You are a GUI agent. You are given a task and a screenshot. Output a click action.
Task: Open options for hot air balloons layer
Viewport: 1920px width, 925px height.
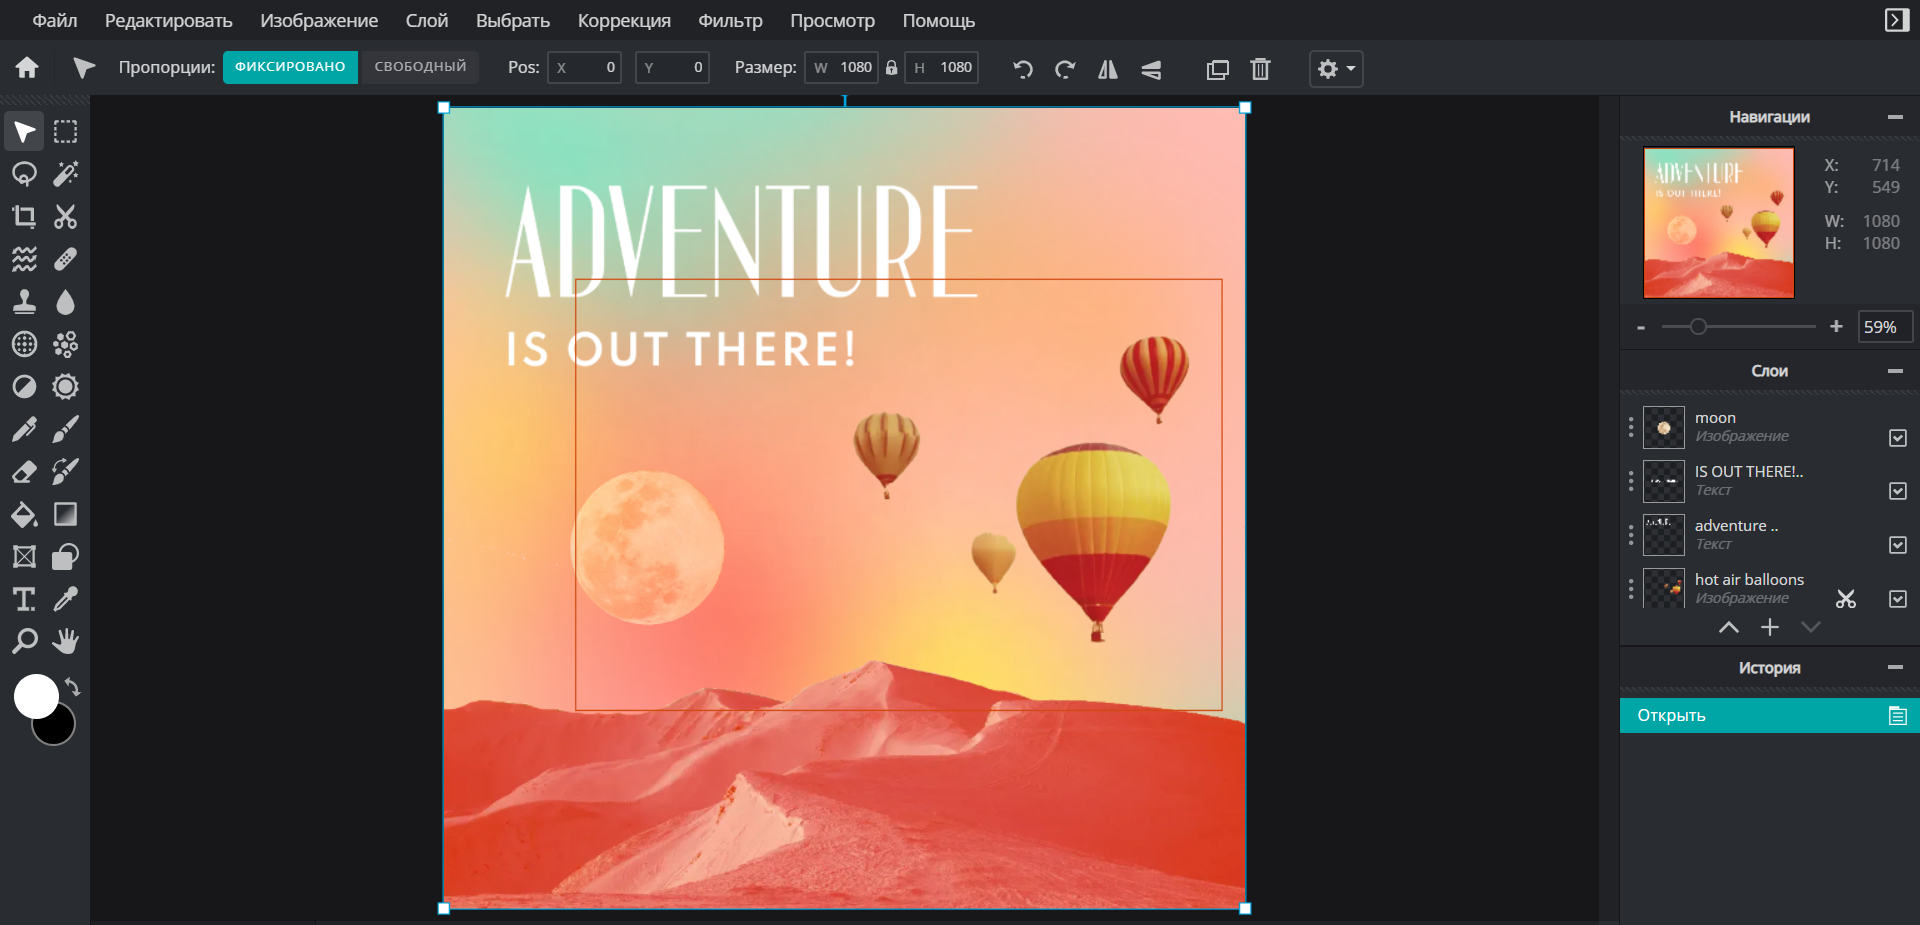(x=1631, y=589)
